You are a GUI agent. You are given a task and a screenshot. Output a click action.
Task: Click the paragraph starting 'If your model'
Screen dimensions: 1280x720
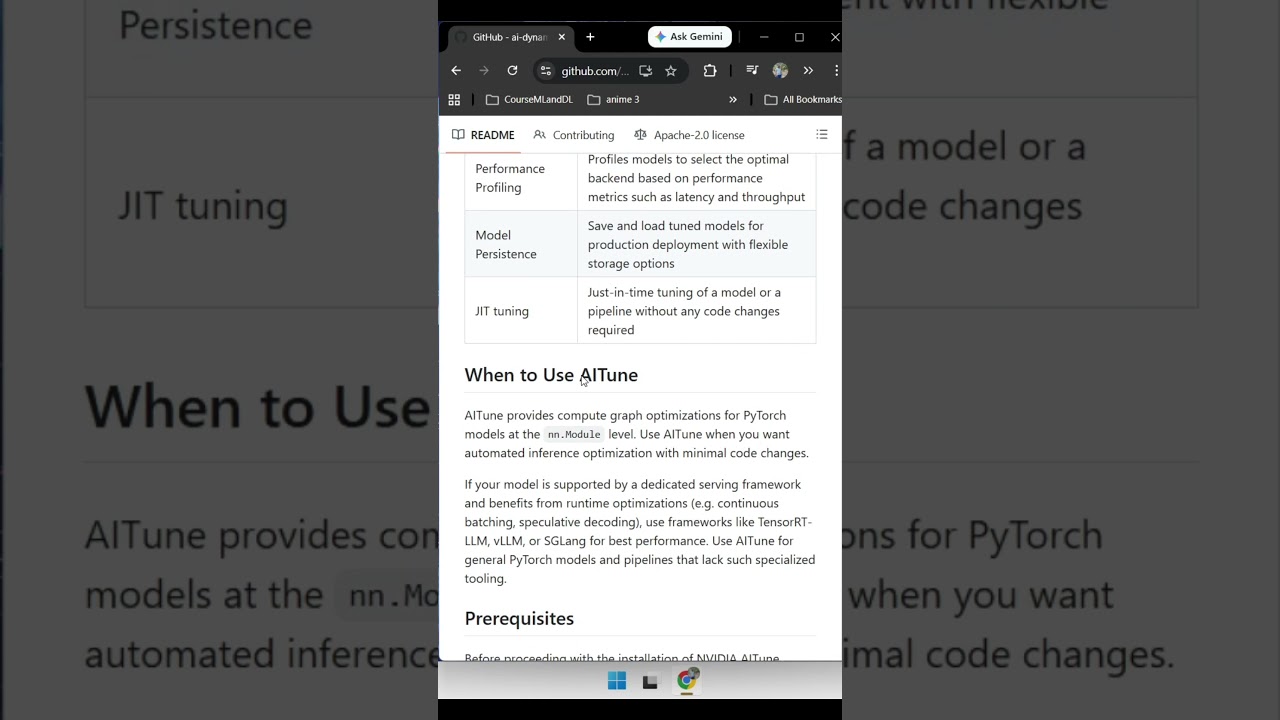click(x=640, y=531)
